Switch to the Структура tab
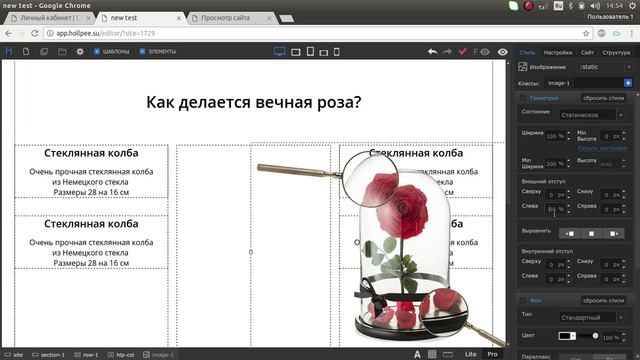640x360 pixels. click(616, 52)
